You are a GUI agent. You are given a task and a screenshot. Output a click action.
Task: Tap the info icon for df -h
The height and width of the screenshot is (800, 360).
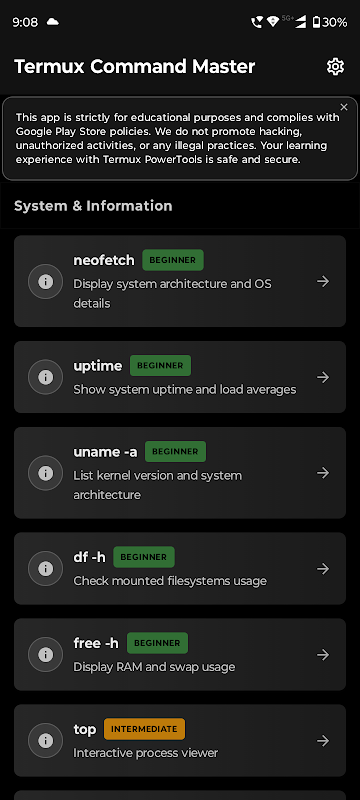pyautogui.click(x=46, y=568)
